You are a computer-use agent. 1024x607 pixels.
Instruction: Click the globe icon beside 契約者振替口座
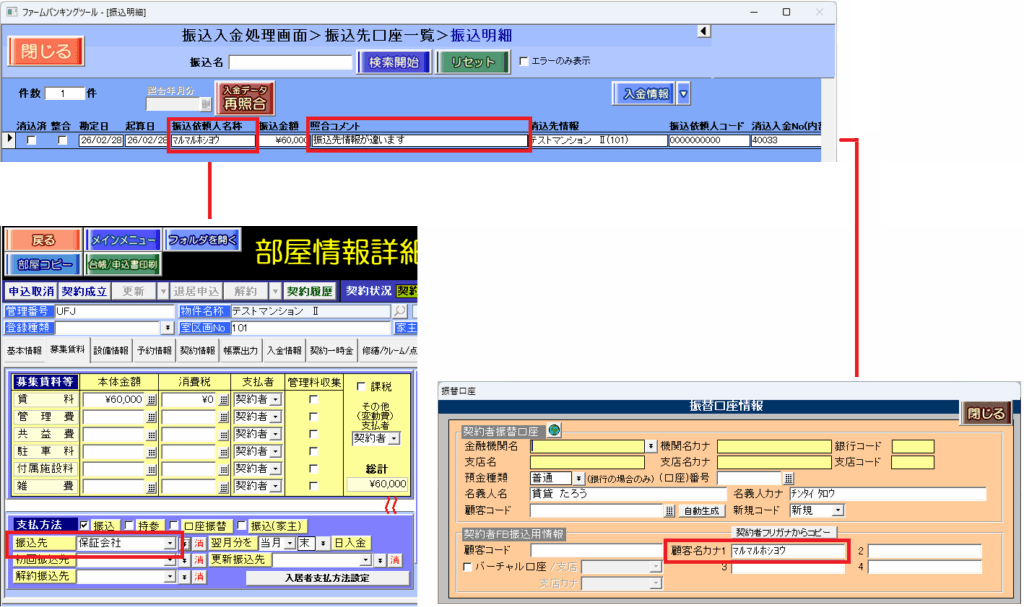click(x=554, y=431)
